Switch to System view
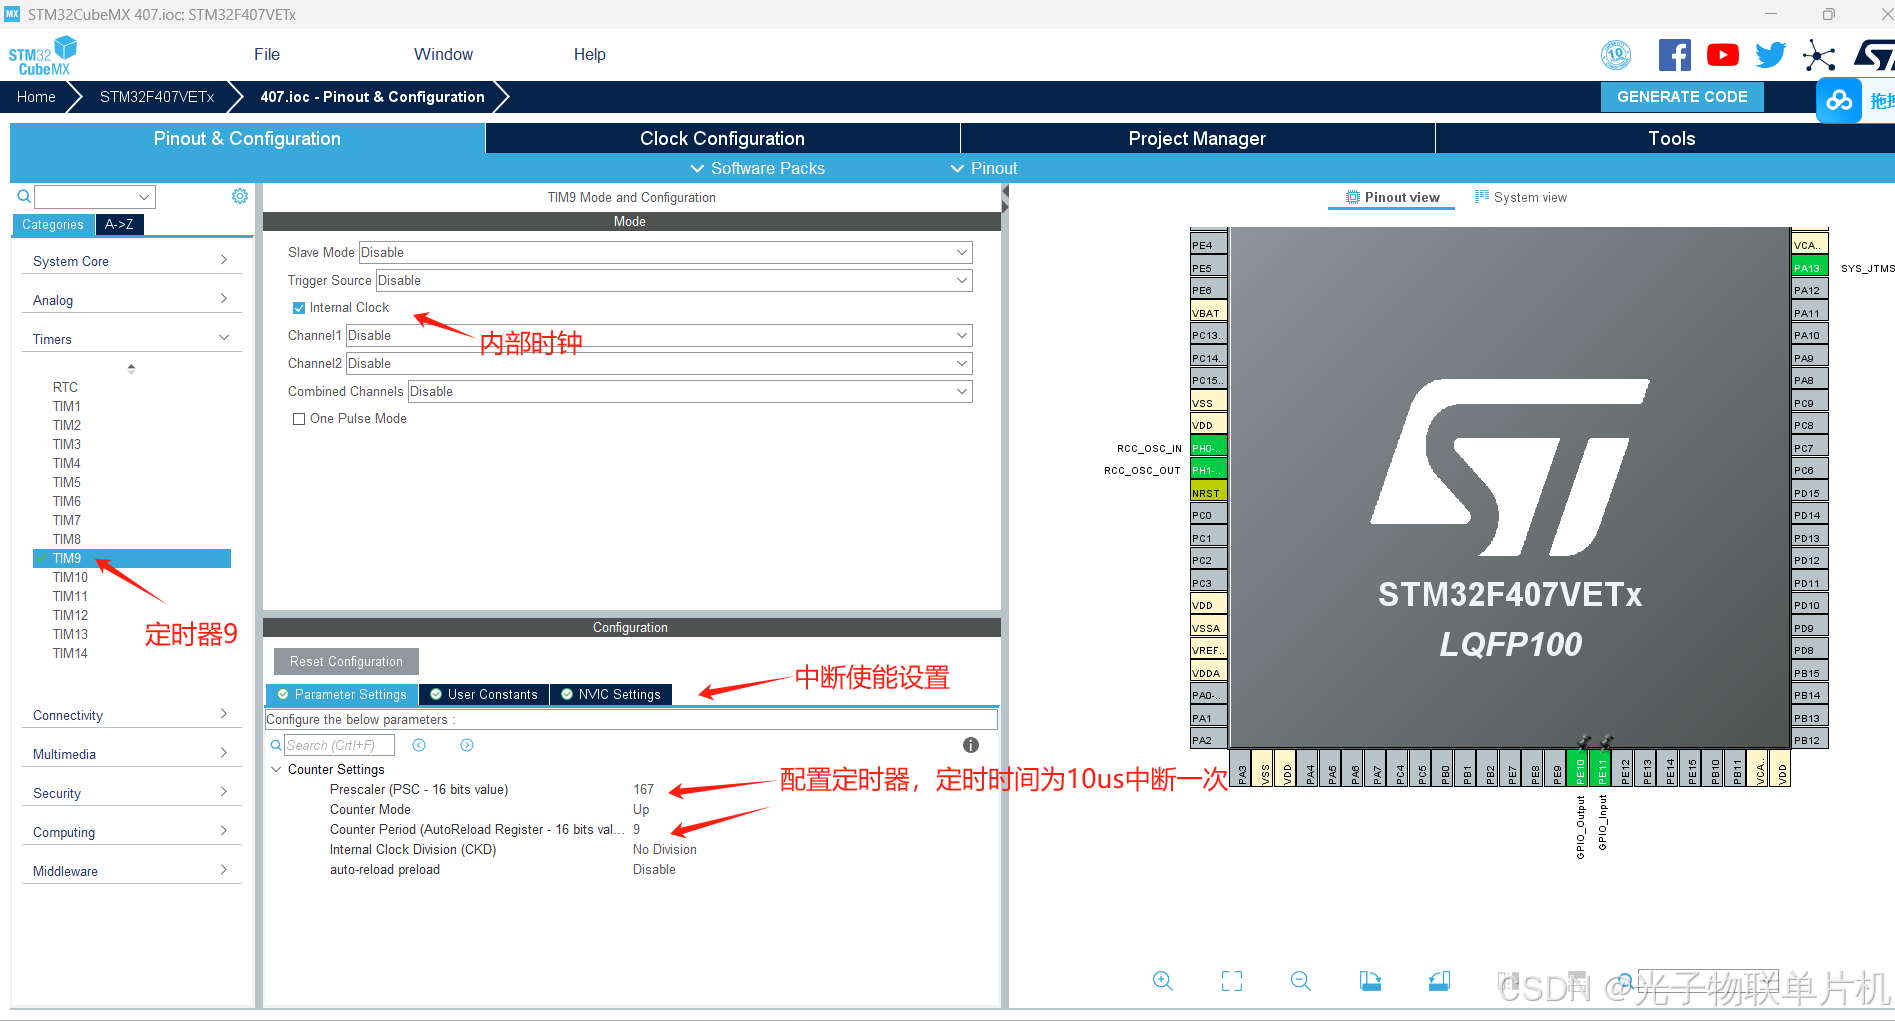Screen dimensions: 1895x1021 (1521, 197)
